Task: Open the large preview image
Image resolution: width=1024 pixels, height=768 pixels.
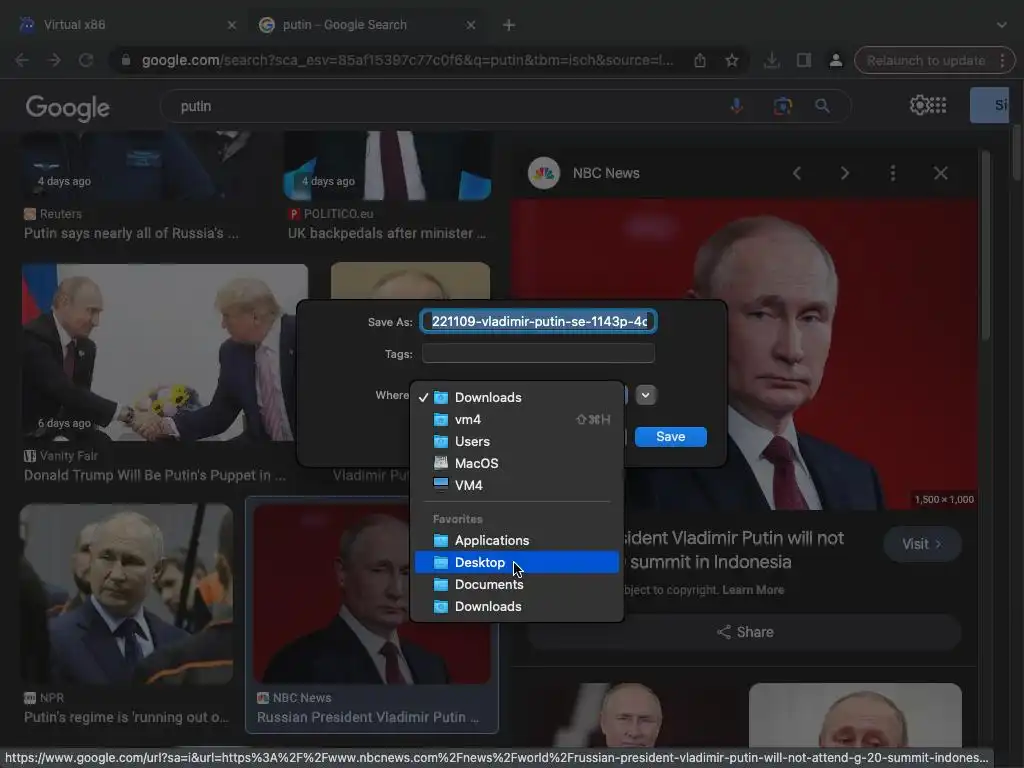Action: coord(744,355)
